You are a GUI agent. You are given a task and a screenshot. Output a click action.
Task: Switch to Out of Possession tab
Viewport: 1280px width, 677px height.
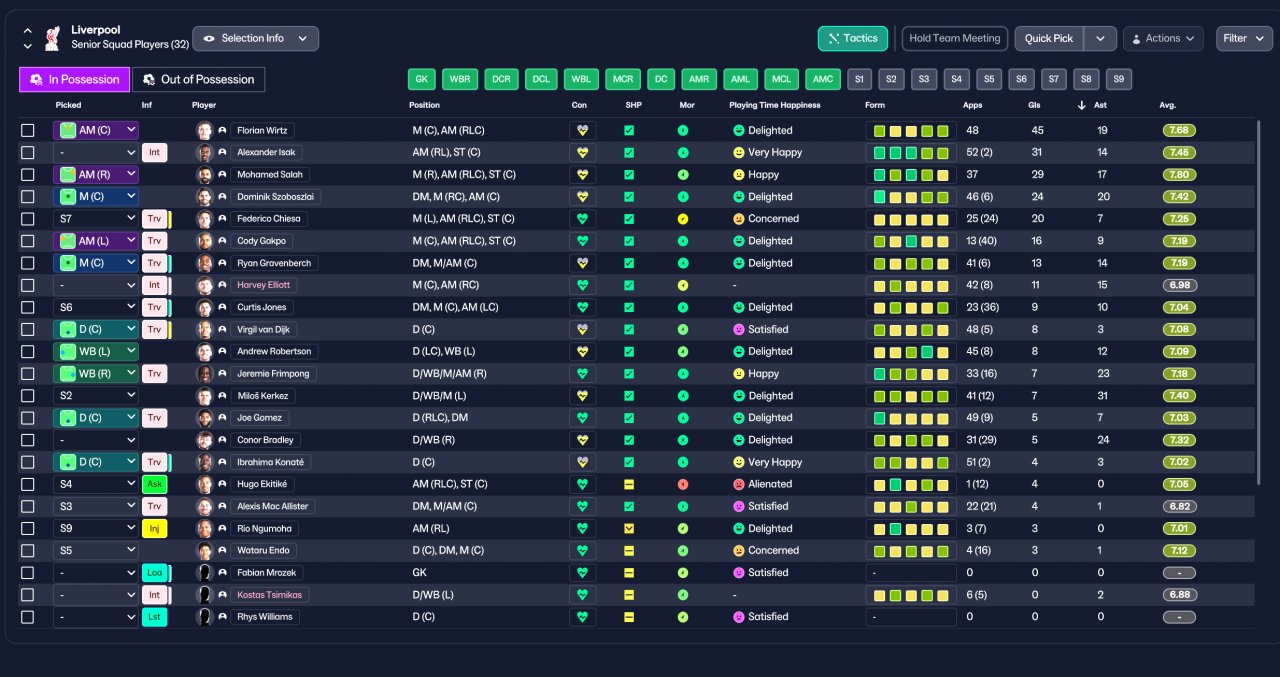(199, 79)
